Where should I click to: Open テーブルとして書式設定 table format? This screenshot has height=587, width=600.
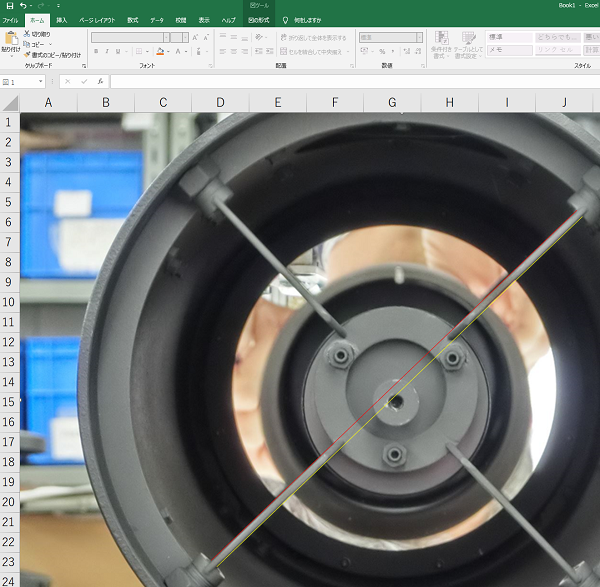pyautogui.click(x=469, y=45)
